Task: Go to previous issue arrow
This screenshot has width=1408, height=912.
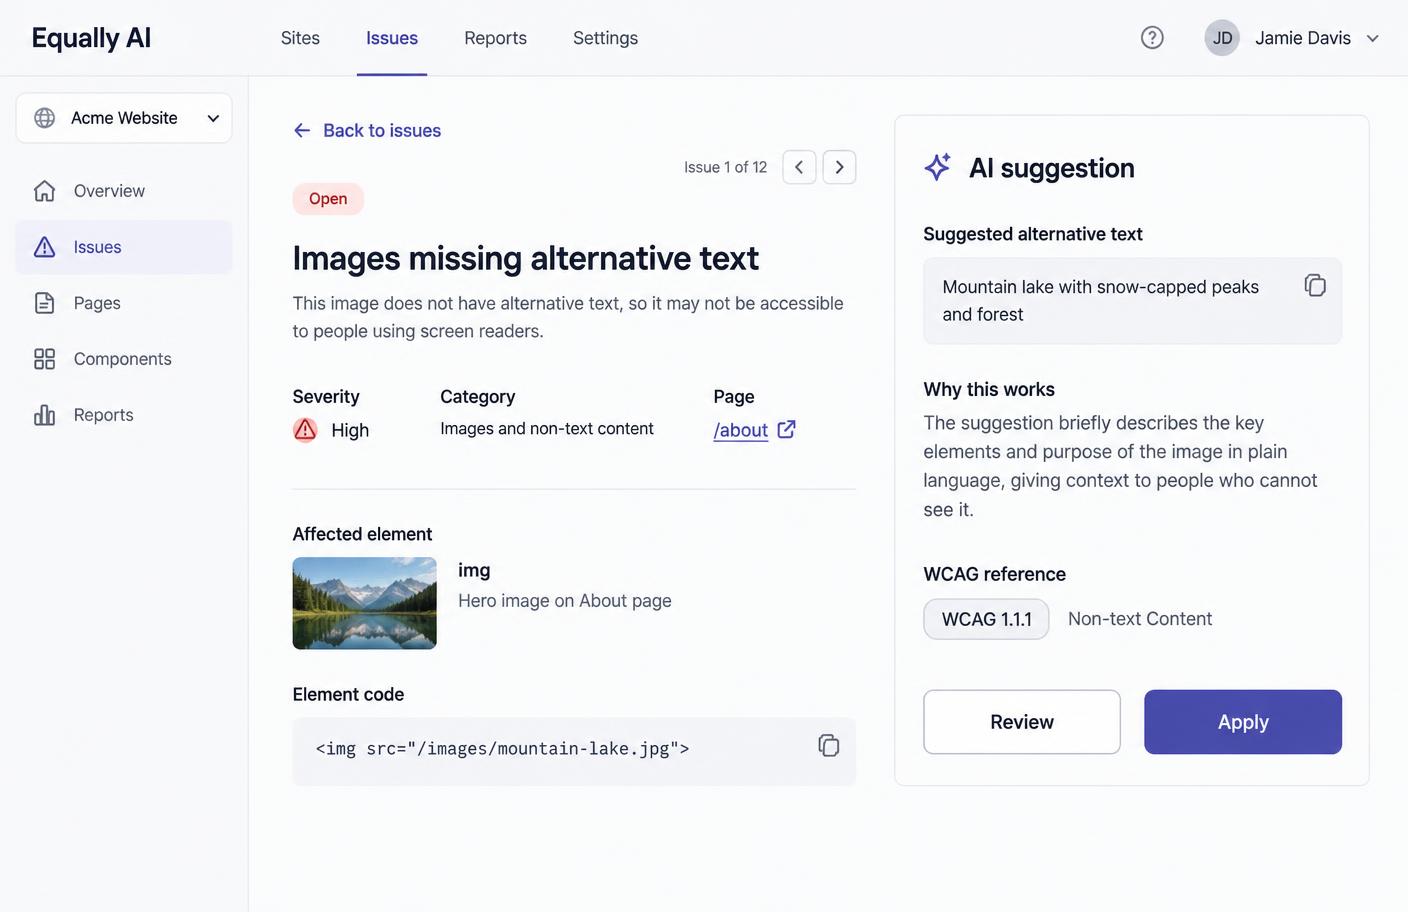Action: pyautogui.click(x=799, y=167)
